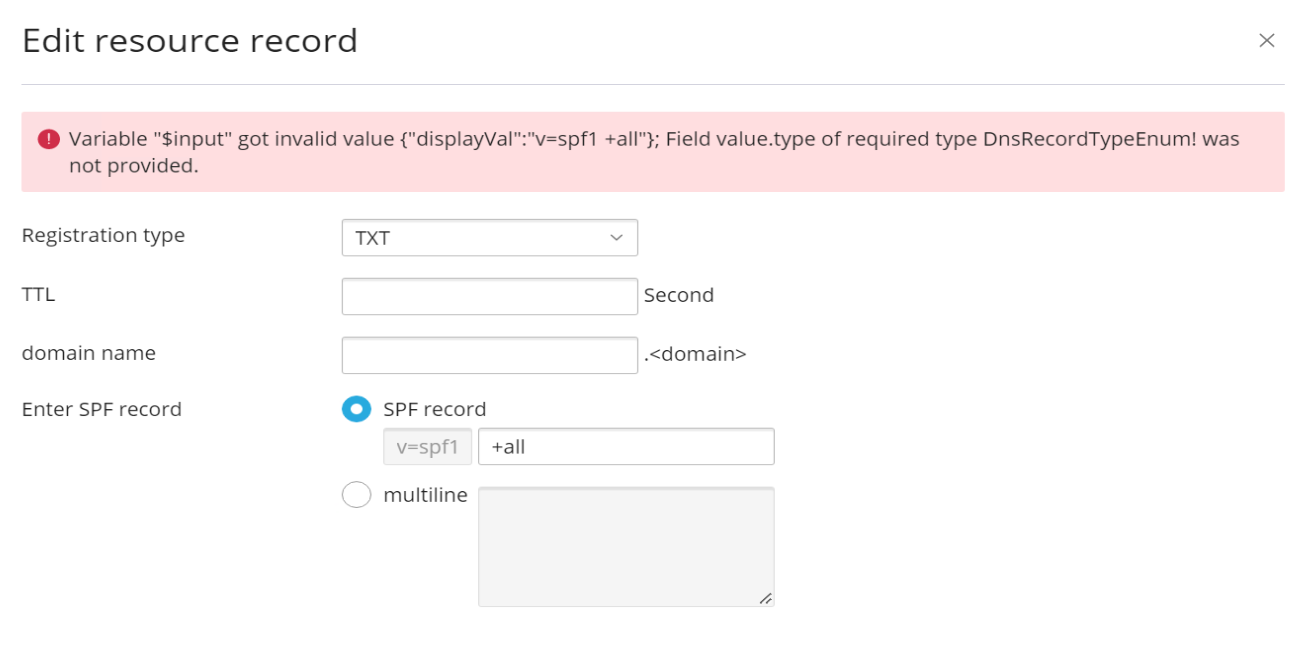Click the "Edit resource record" dialog title
The image size is (1291, 664).
coord(190,41)
